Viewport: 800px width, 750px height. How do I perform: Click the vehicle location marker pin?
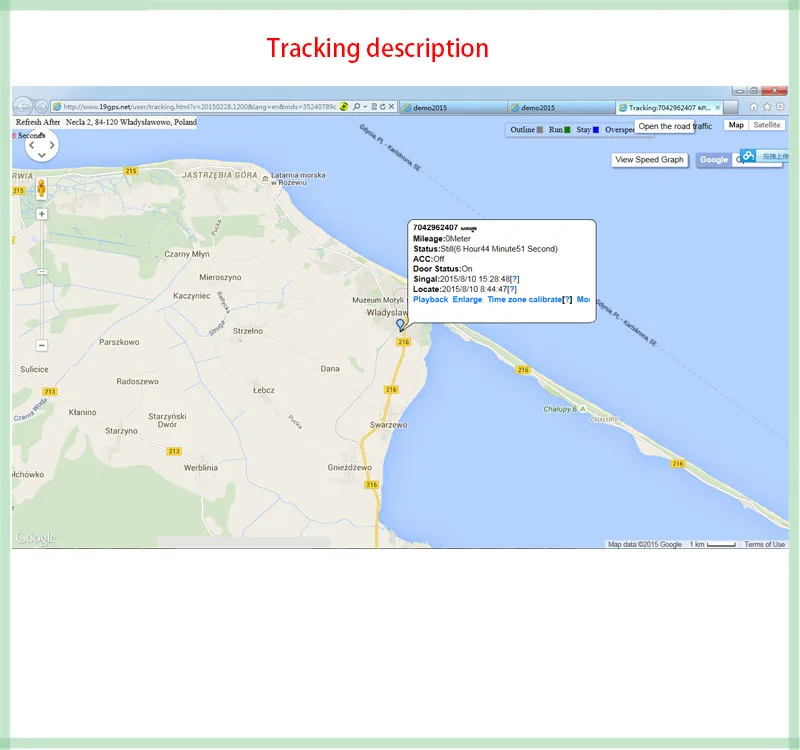[401, 324]
